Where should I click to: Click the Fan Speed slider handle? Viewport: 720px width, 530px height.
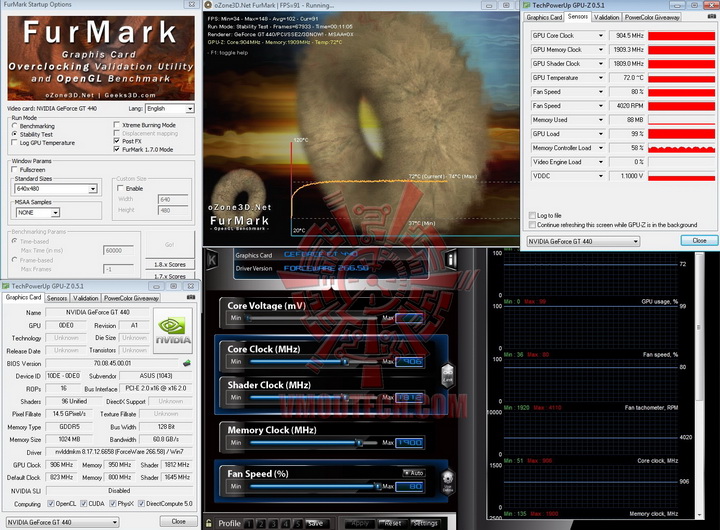coord(377,486)
